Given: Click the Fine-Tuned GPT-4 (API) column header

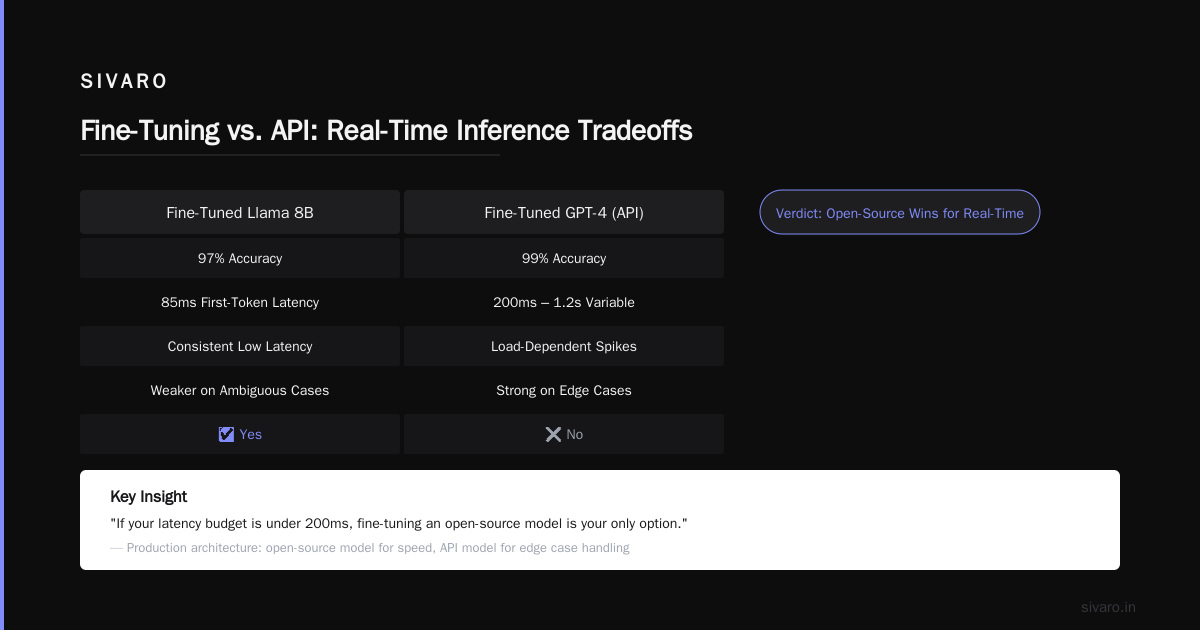Looking at the screenshot, I should [564, 212].
